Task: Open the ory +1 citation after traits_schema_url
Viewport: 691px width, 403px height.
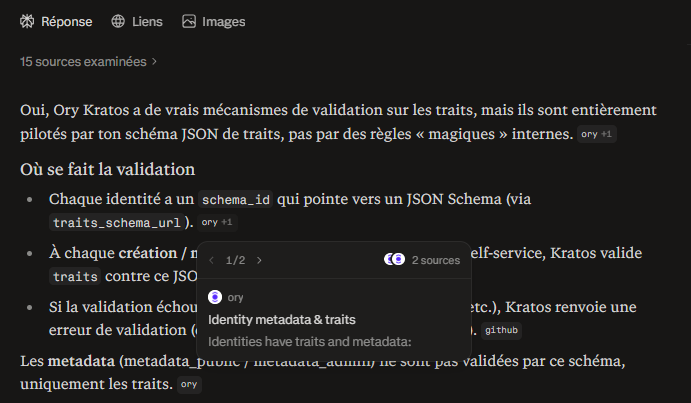Action: tap(216, 222)
